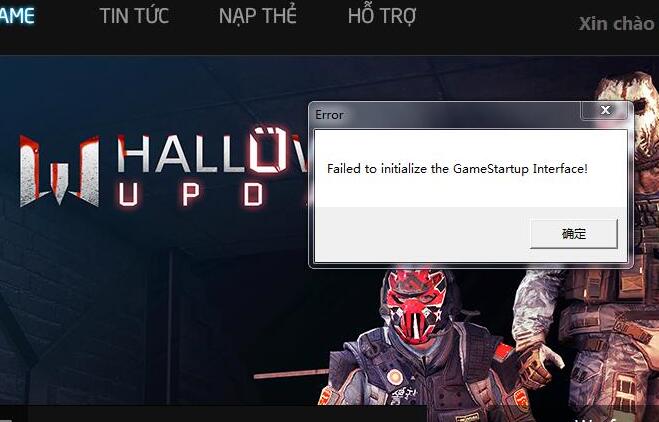The height and width of the screenshot is (422, 659).
Task: Click the round badge on soldier's chest
Action: (x=395, y=377)
